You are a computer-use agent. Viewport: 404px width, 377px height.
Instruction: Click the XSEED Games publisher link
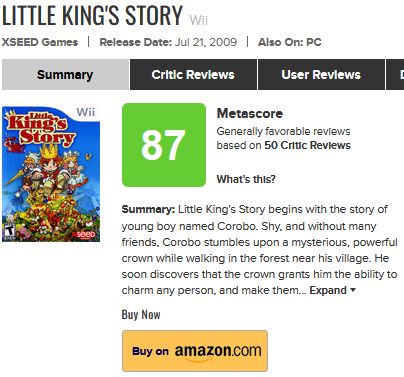[x=40, y=42]
